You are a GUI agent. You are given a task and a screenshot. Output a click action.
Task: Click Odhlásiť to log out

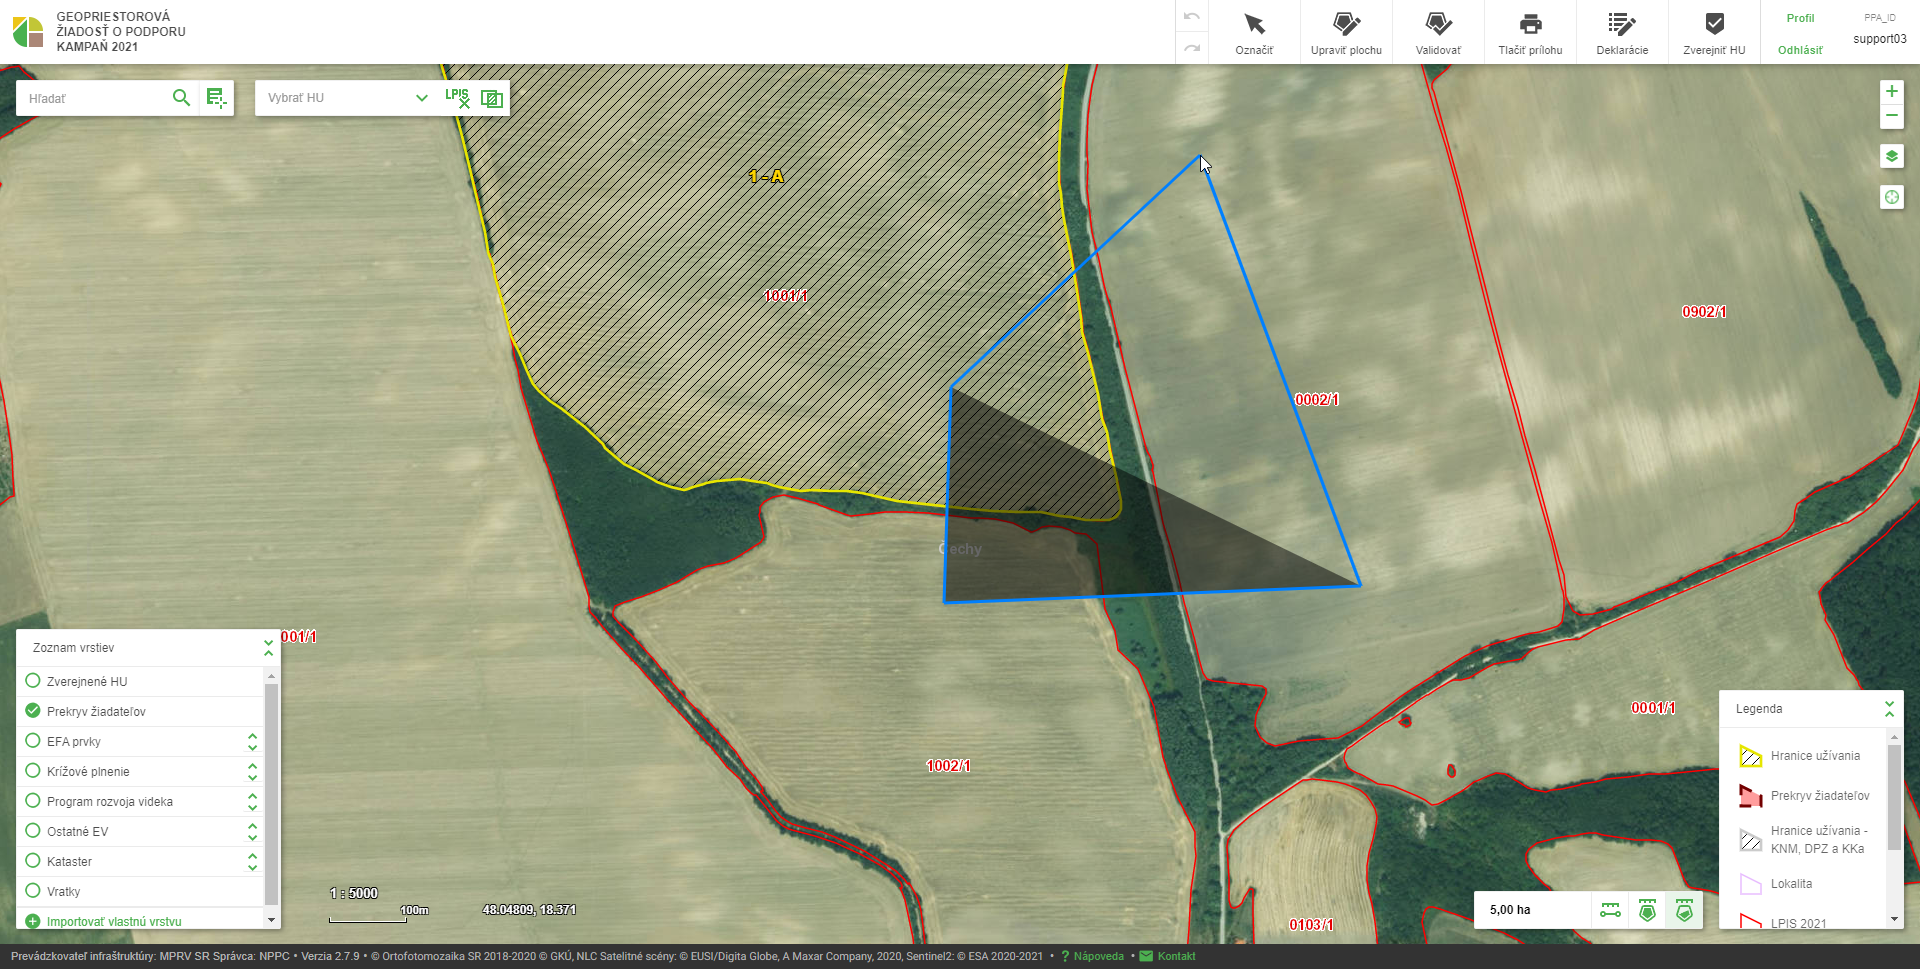1800,50
